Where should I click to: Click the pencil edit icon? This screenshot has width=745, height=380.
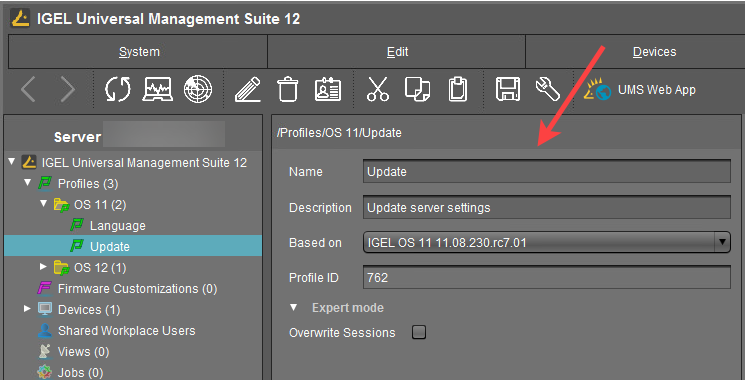coord(248,89)
